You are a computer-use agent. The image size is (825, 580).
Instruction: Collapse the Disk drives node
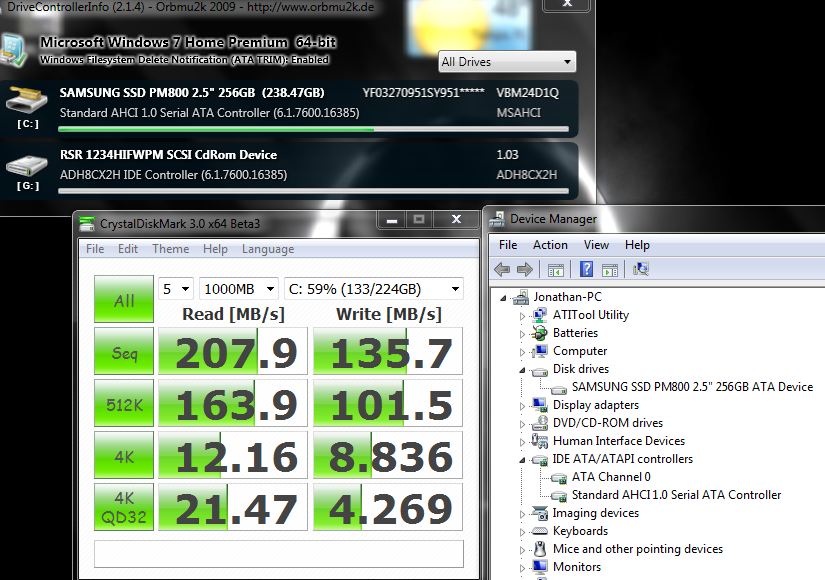point(522,370)
